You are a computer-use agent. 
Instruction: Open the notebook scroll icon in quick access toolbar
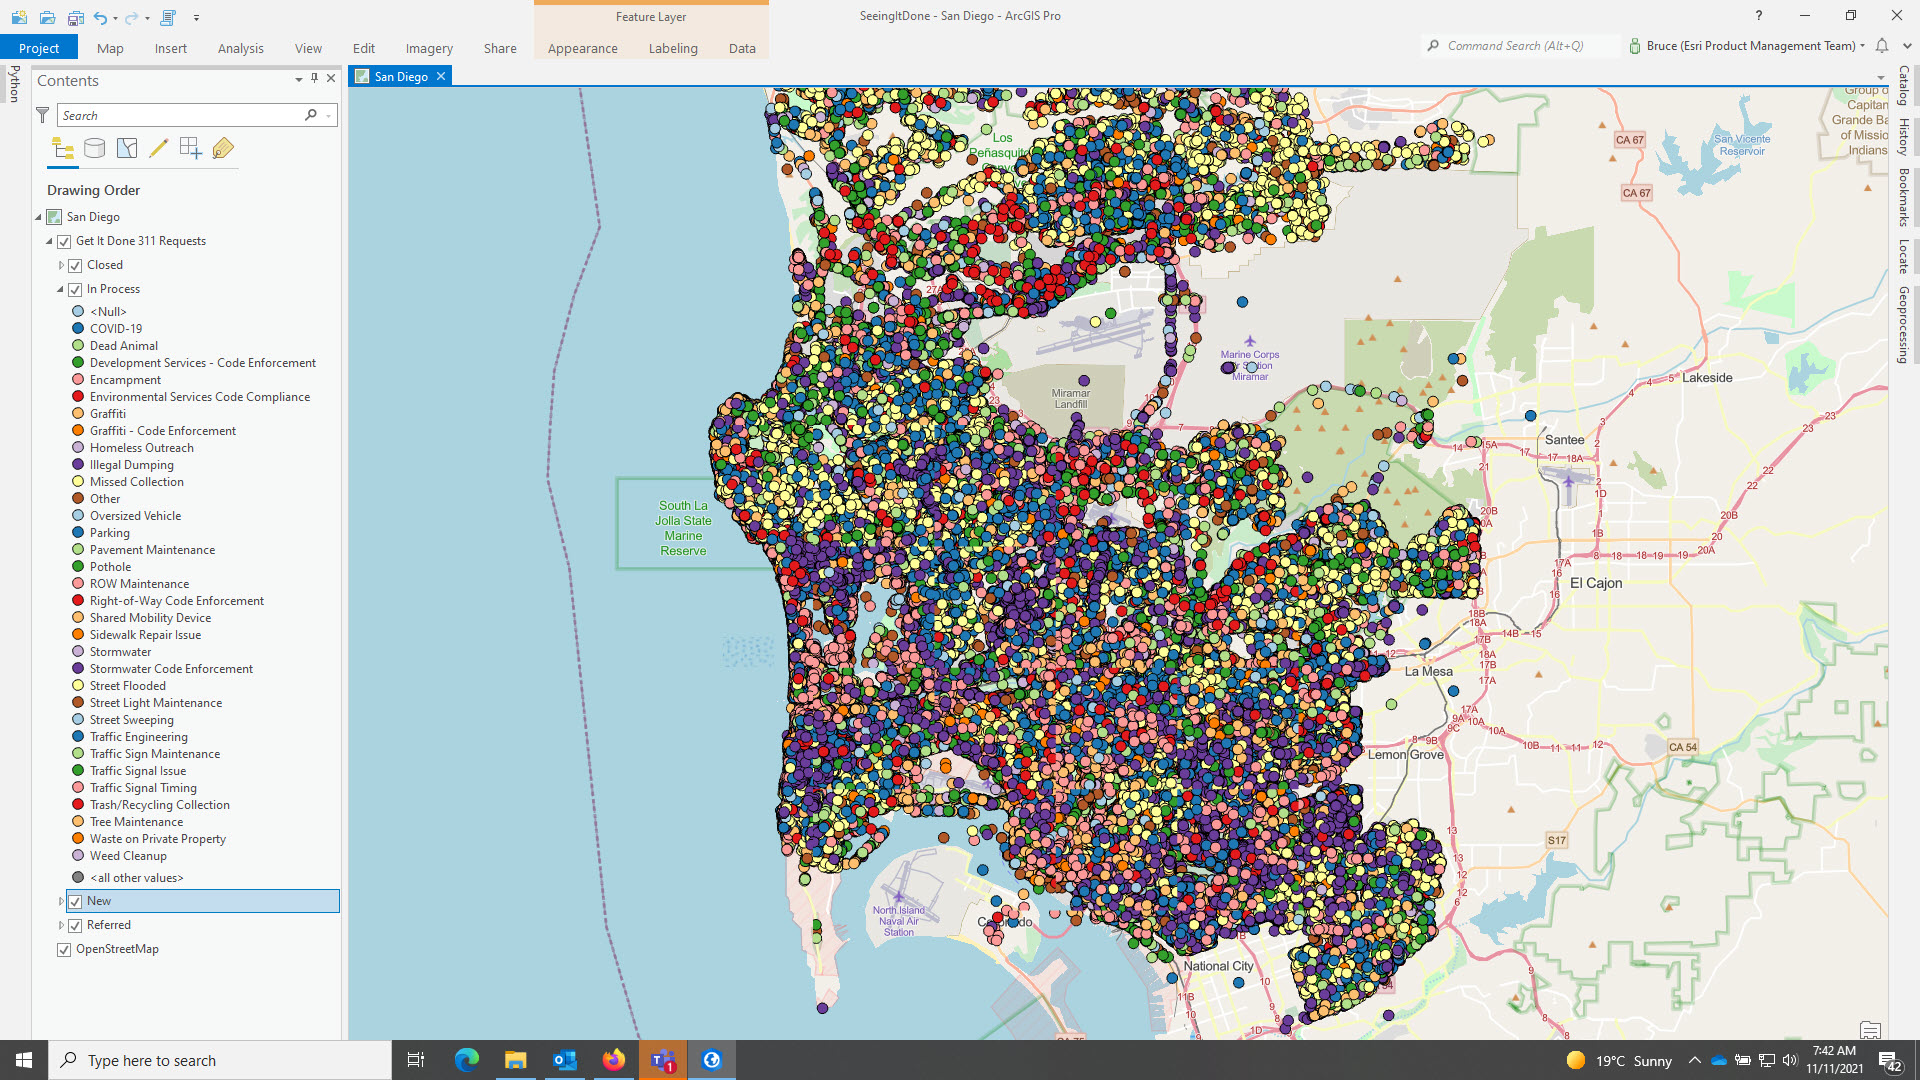tap(168, 17)
